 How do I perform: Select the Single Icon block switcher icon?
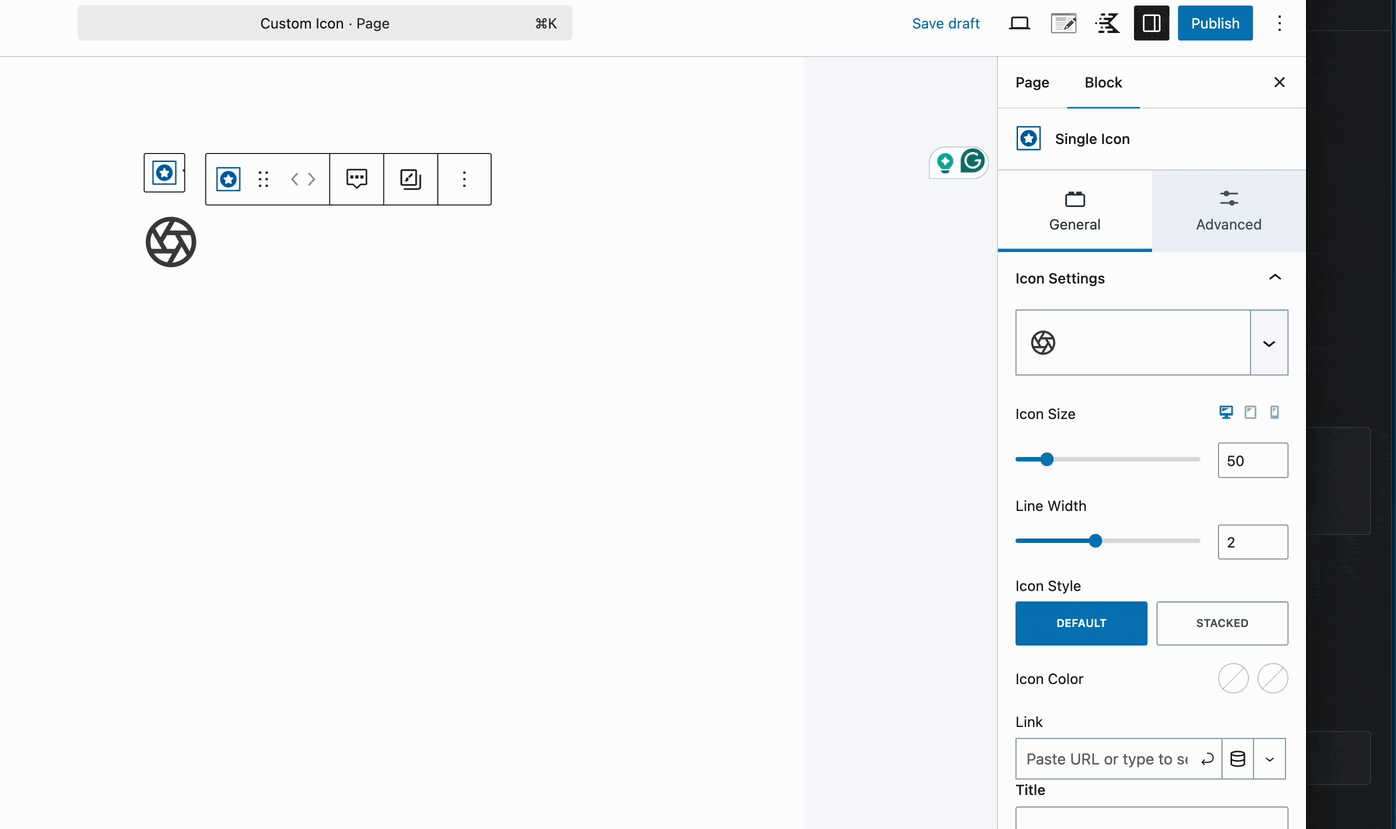tap(228, 179)
